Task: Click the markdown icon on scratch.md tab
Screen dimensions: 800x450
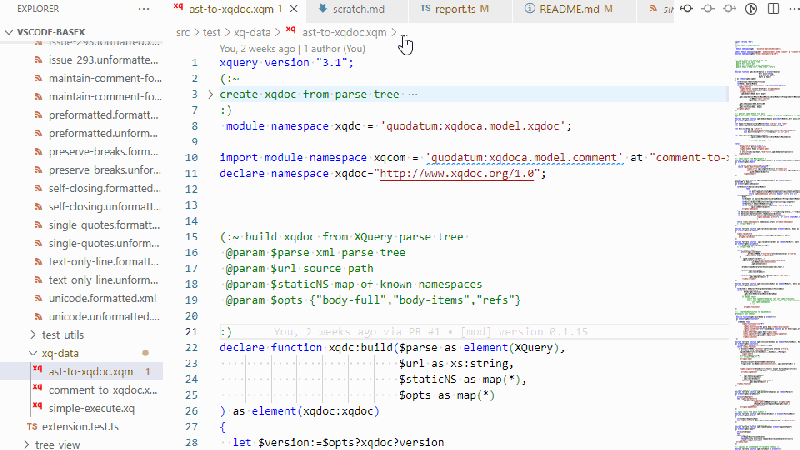Action: coord(322,9)
